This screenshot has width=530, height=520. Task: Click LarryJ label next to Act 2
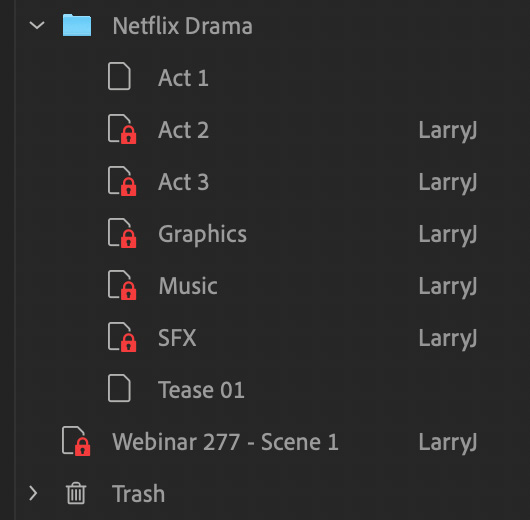pos(448,131)
